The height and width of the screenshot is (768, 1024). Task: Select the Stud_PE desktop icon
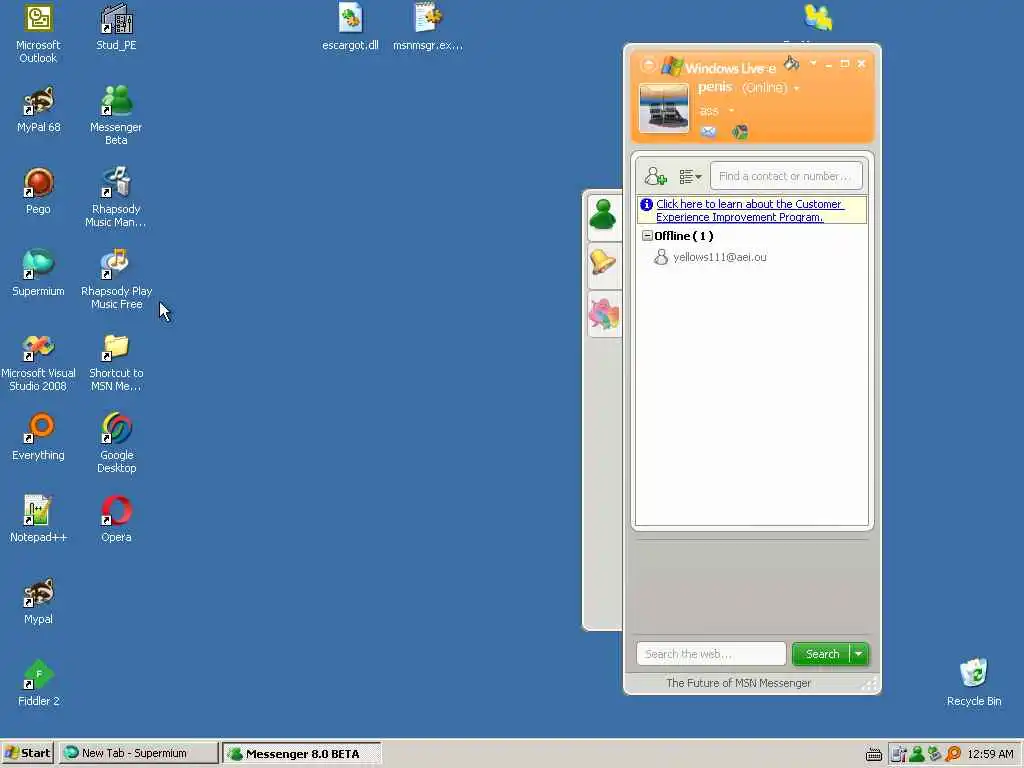click(116, 27)
